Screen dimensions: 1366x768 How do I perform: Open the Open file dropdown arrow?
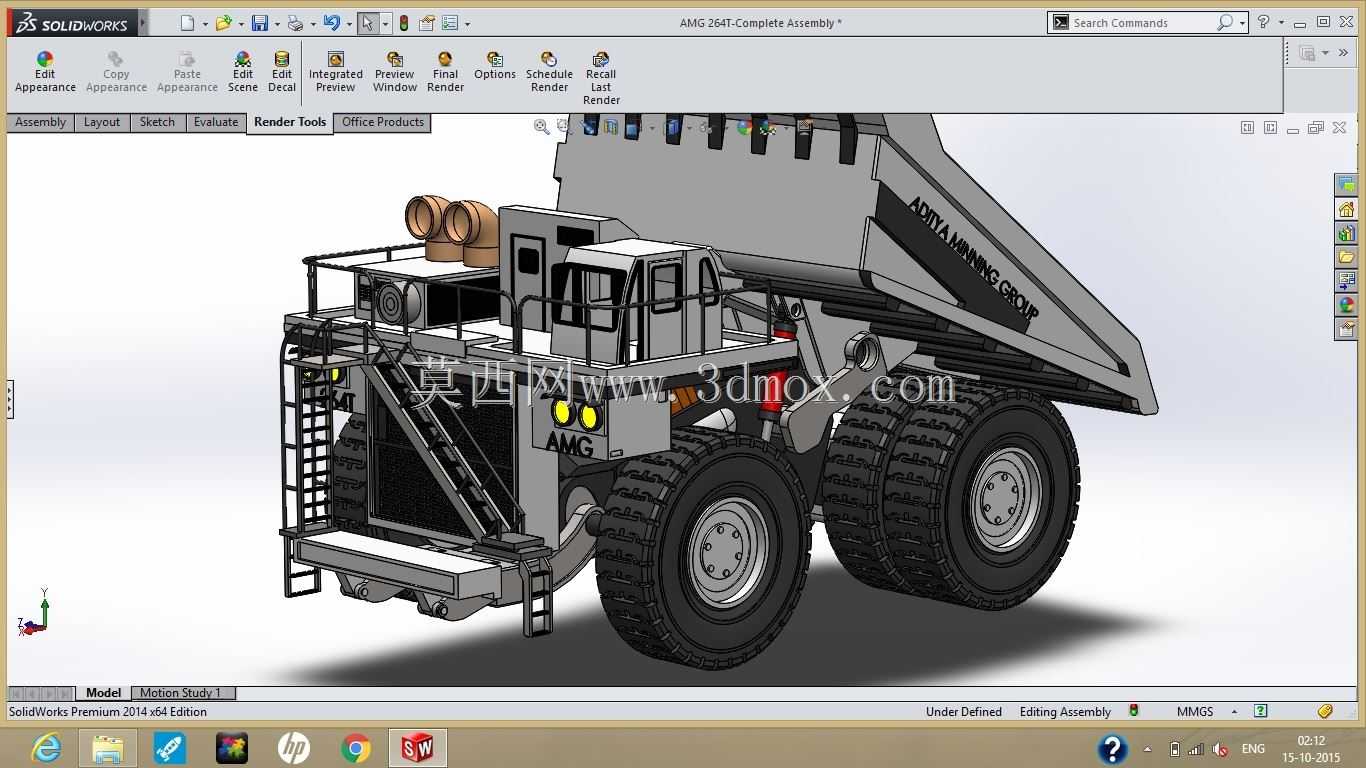(x=240, y=24)
